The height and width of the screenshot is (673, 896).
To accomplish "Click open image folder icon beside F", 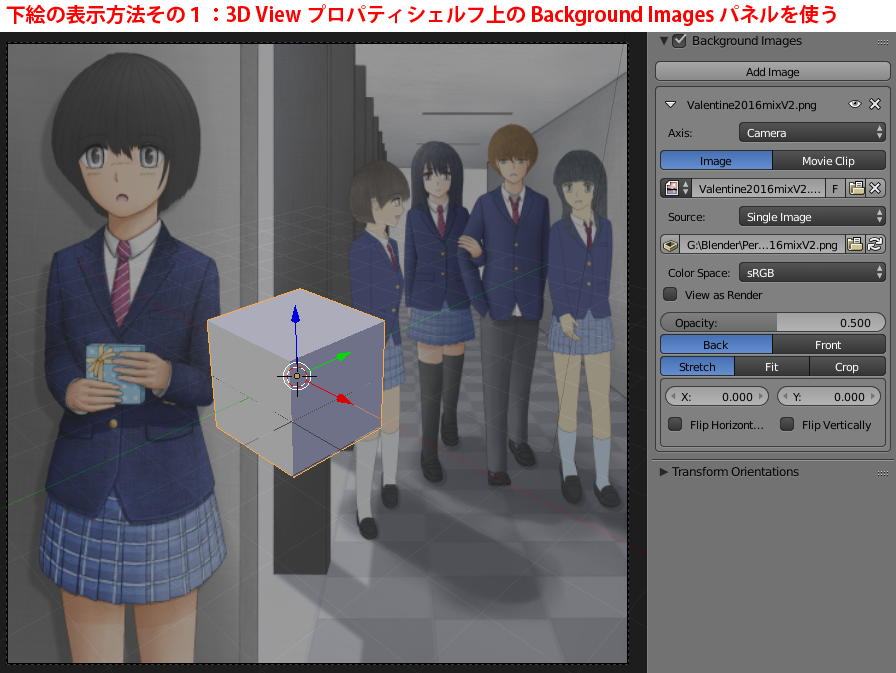I will click(x=856, y=189).
